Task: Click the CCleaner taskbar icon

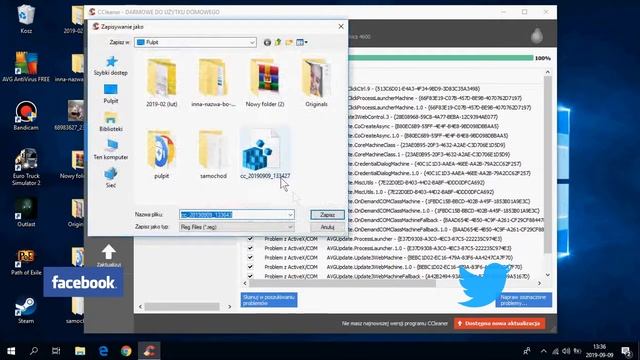Action: 149,351
